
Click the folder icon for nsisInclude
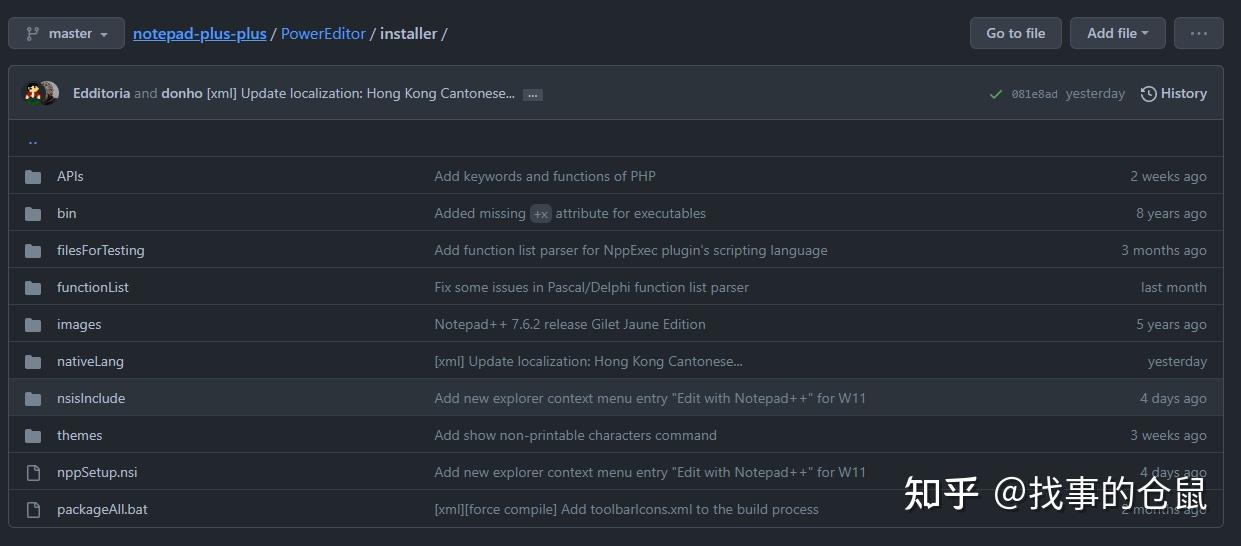[x=33, y=399]
